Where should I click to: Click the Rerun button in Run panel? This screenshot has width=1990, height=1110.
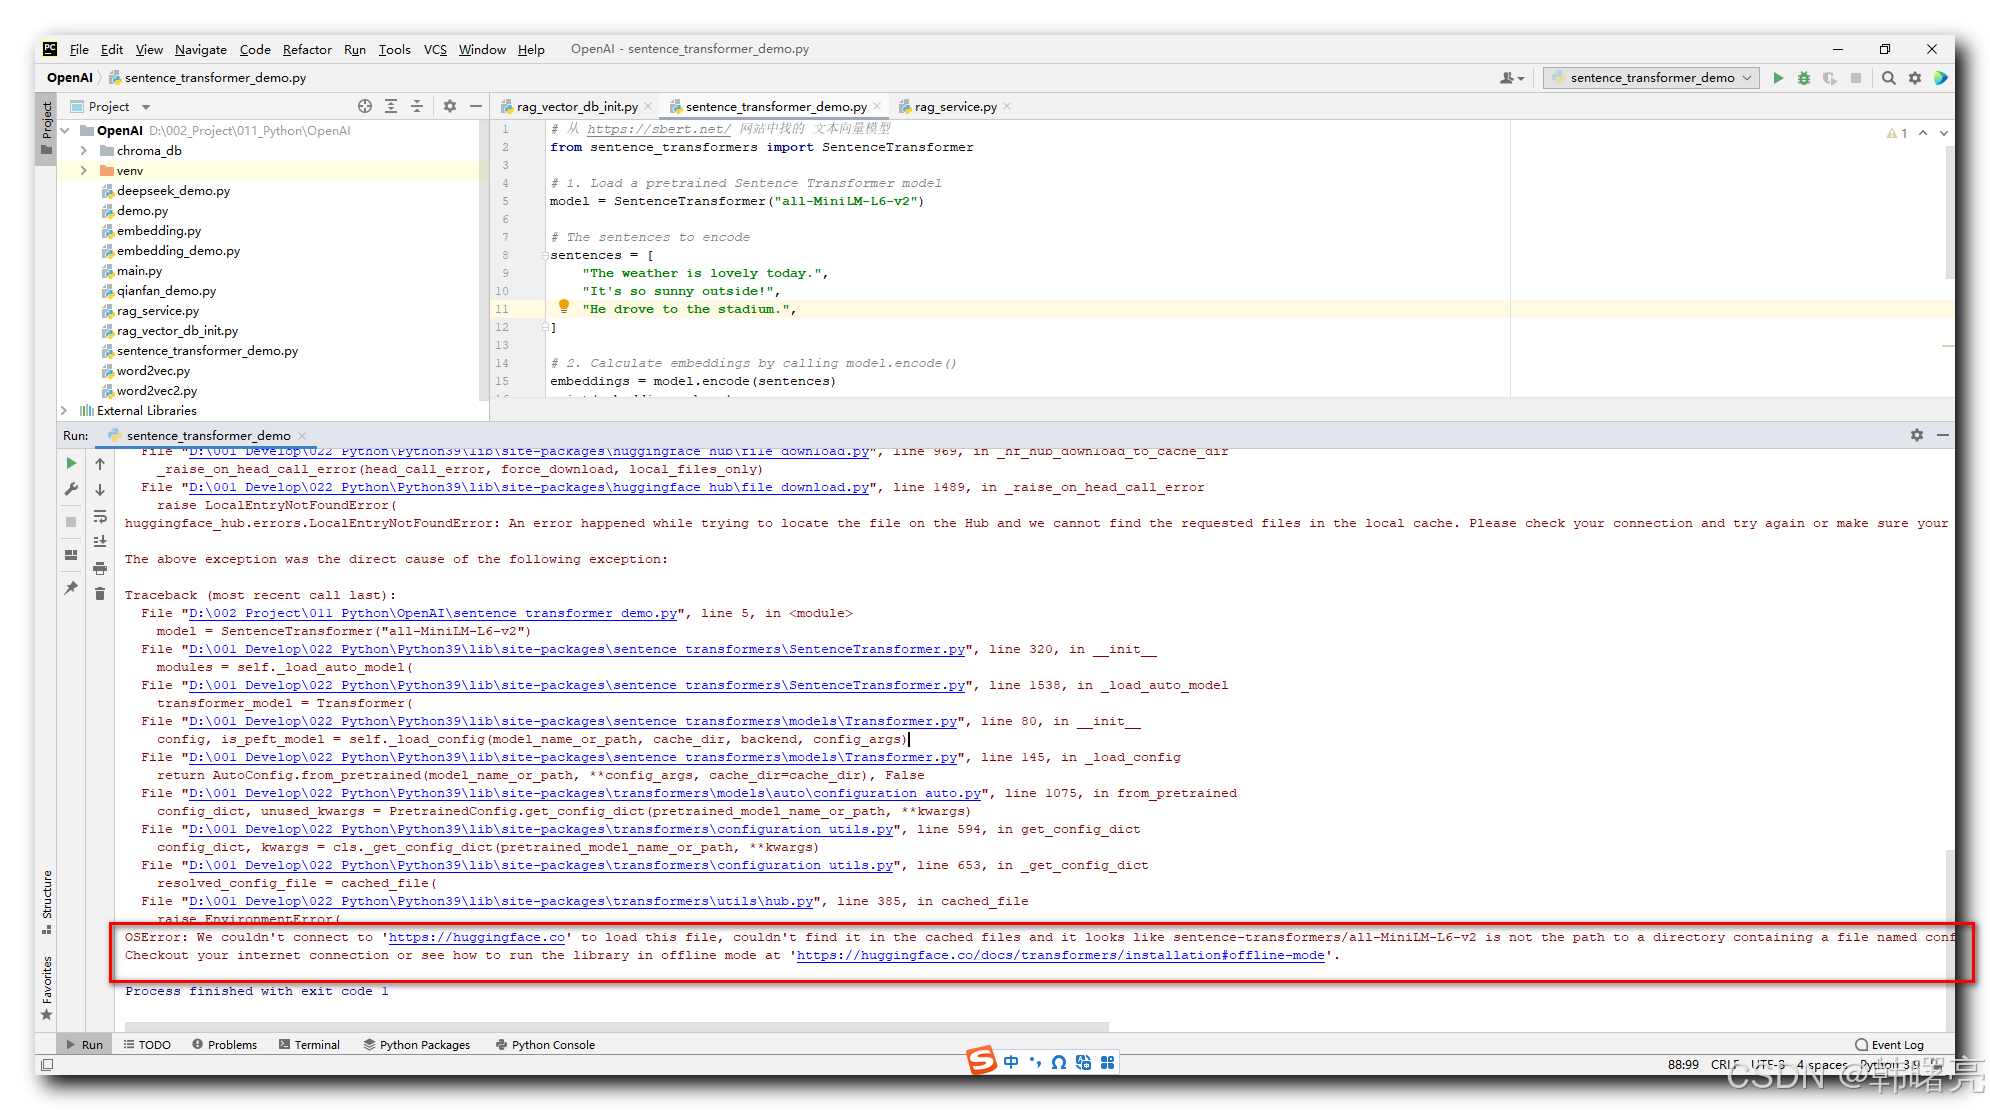[71, 463]
